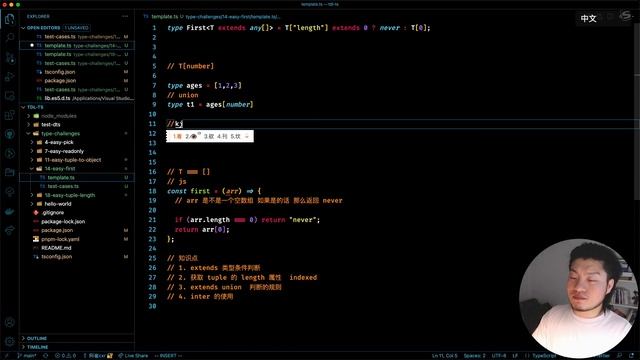Image resolution: width=640 pixels, height=360 pixels.
Task: Open the Docker whale icon
Action: (x=9, y=211)
